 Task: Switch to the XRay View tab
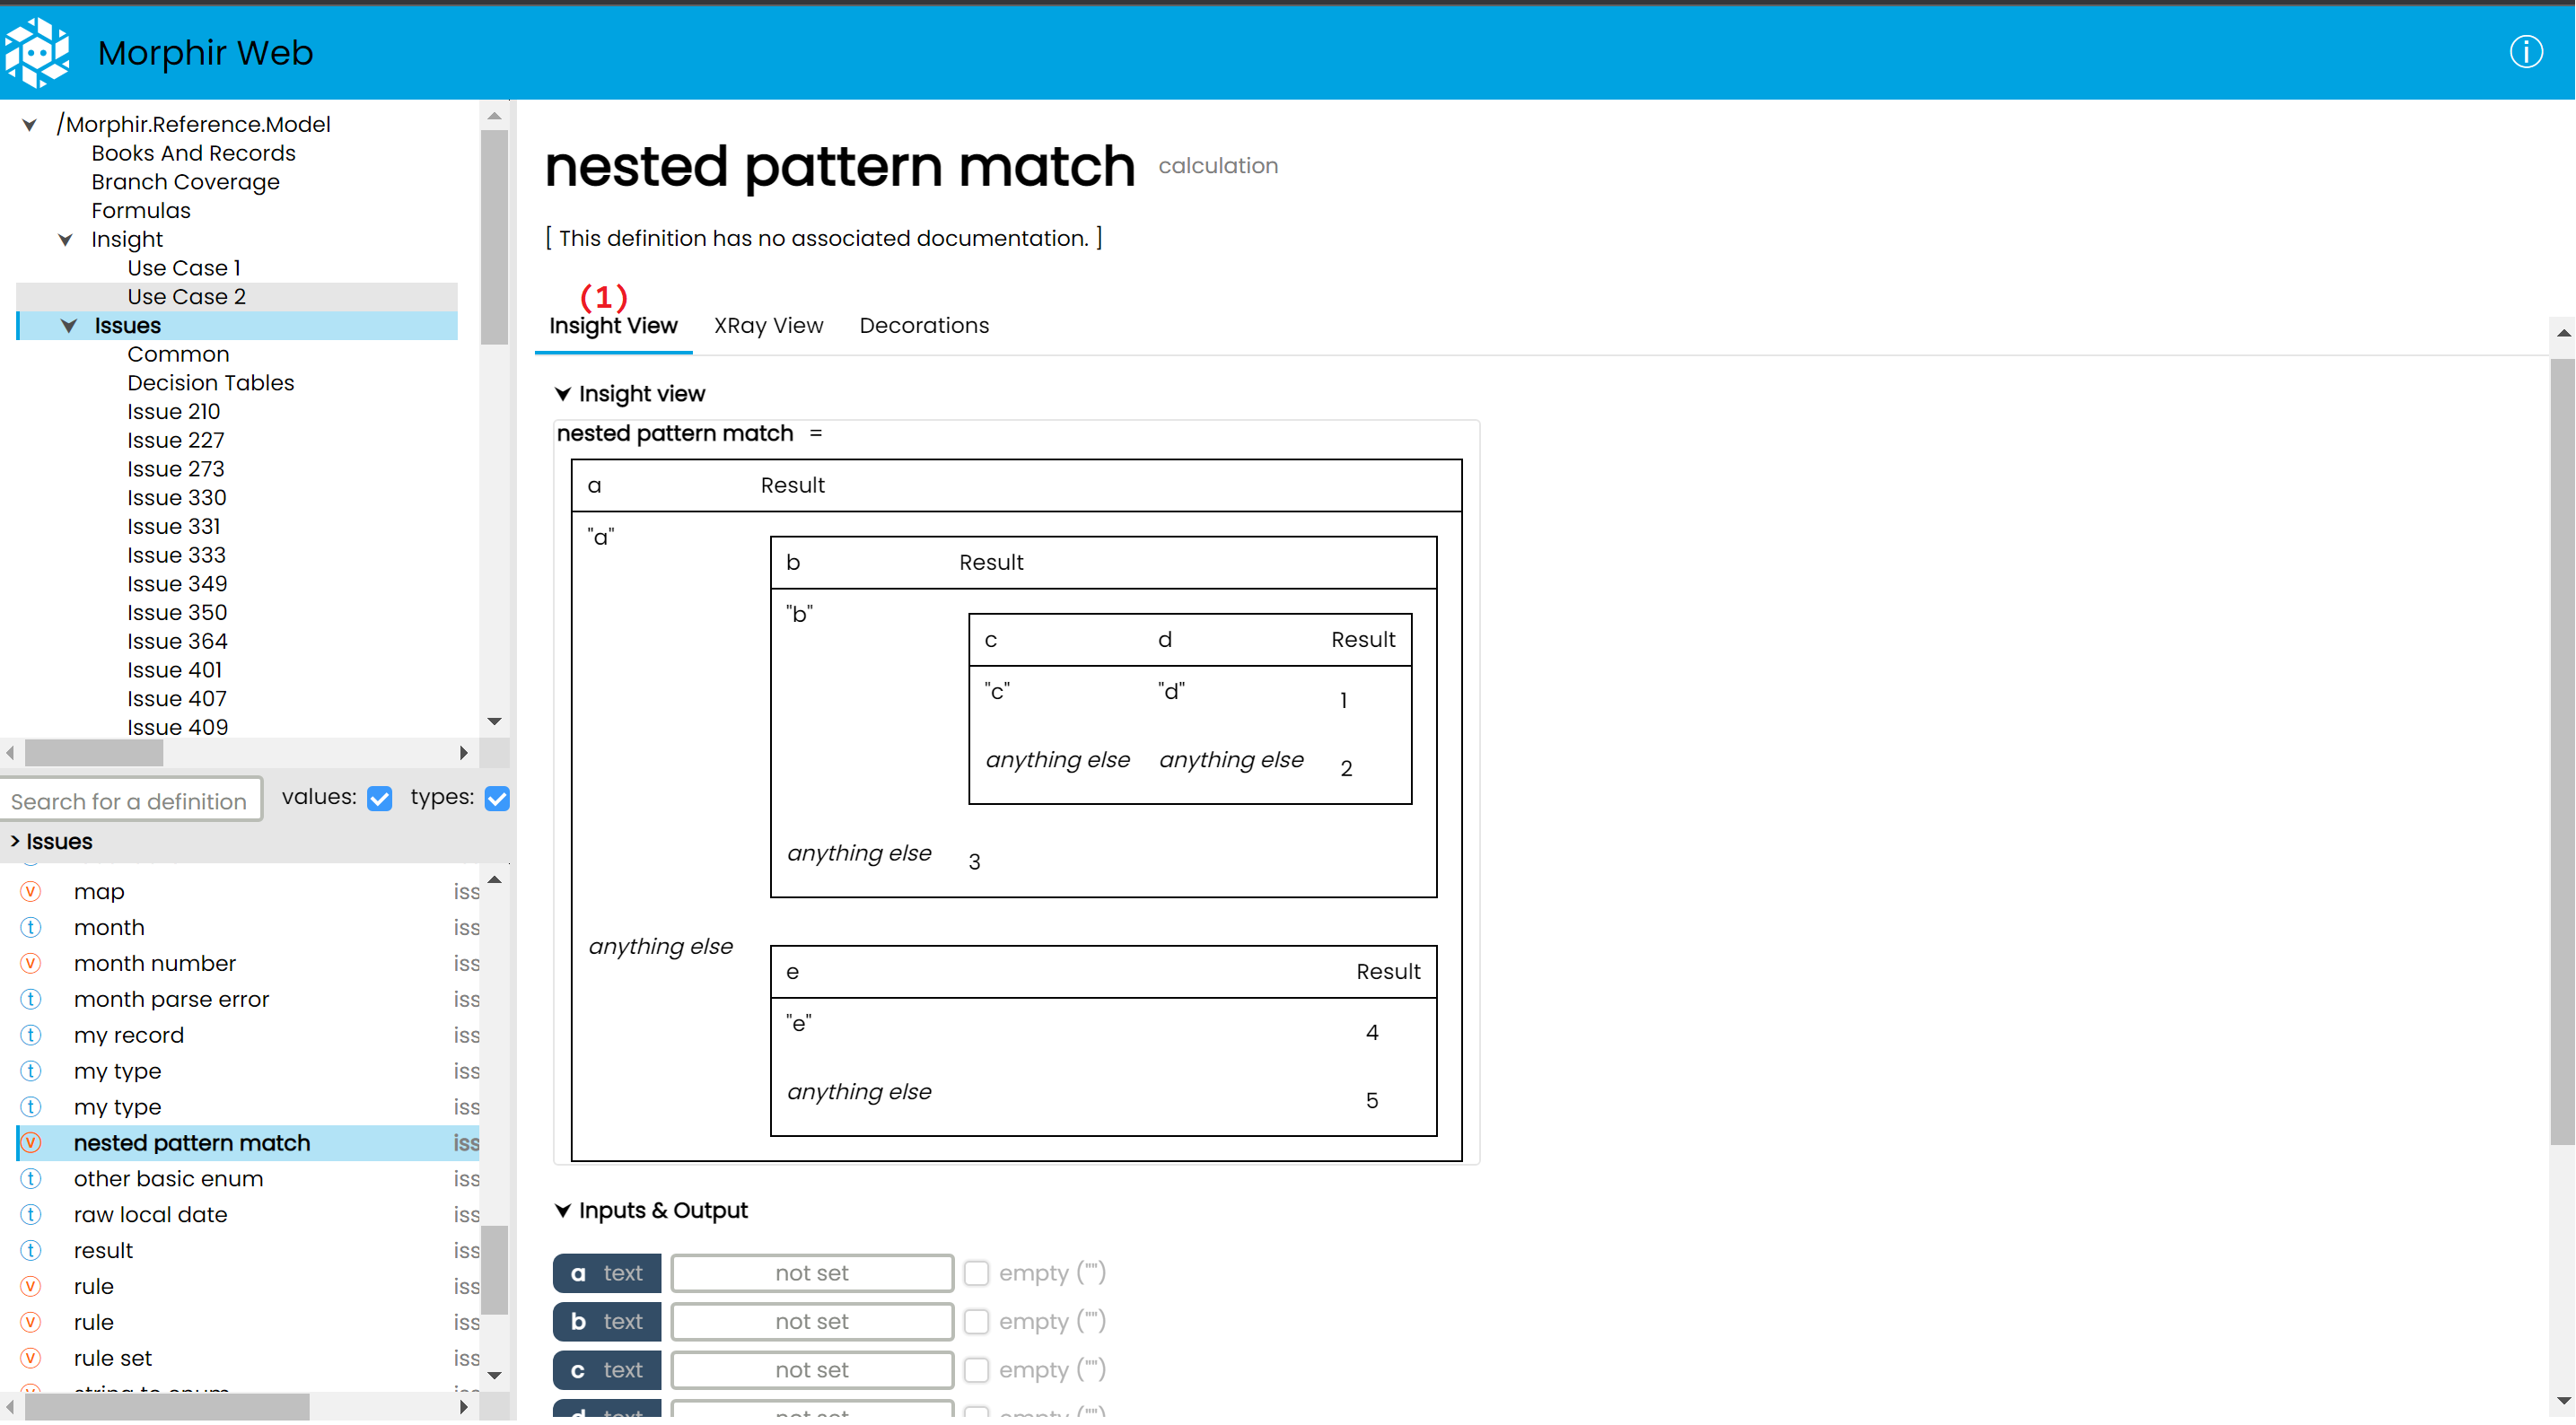click(x=768, y=326)
